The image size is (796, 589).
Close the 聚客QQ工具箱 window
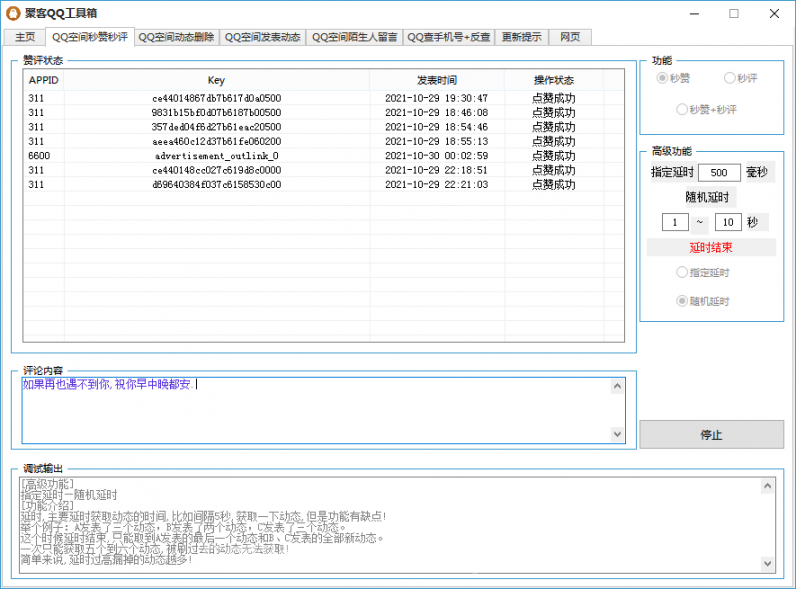pyautogui.click(x=774, y=14)
